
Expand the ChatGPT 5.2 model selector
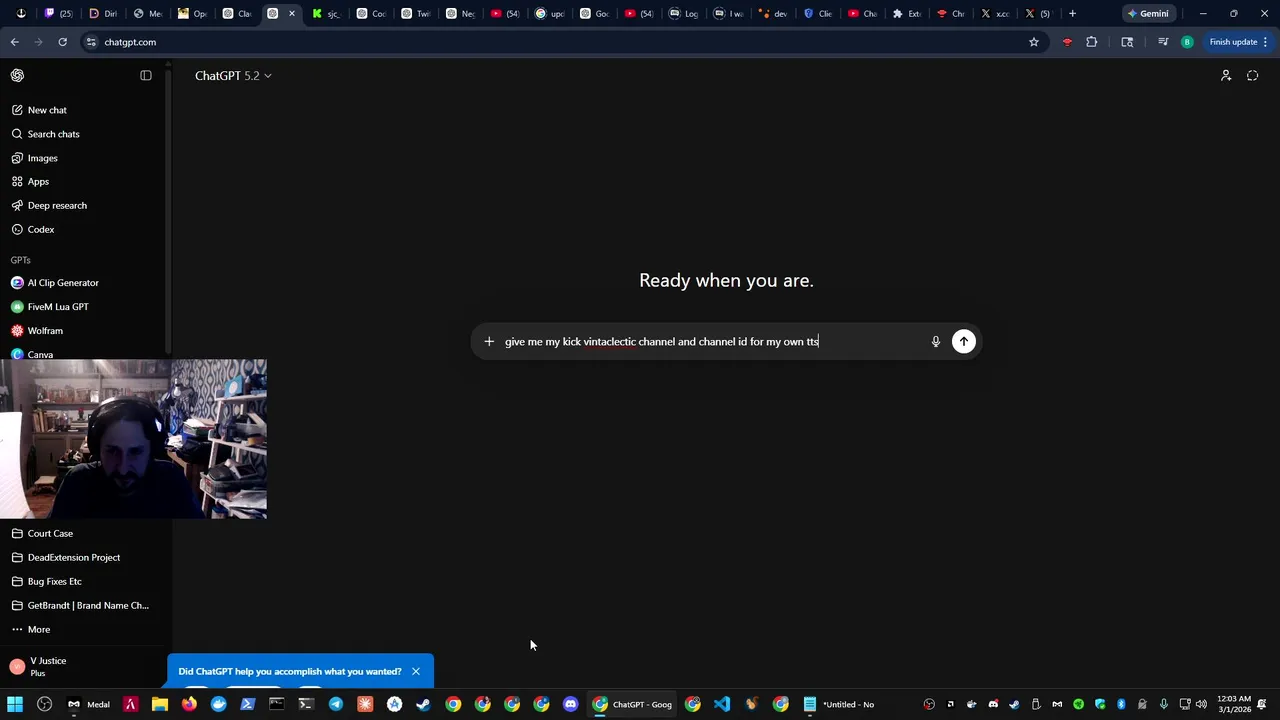tap(233, 76)
